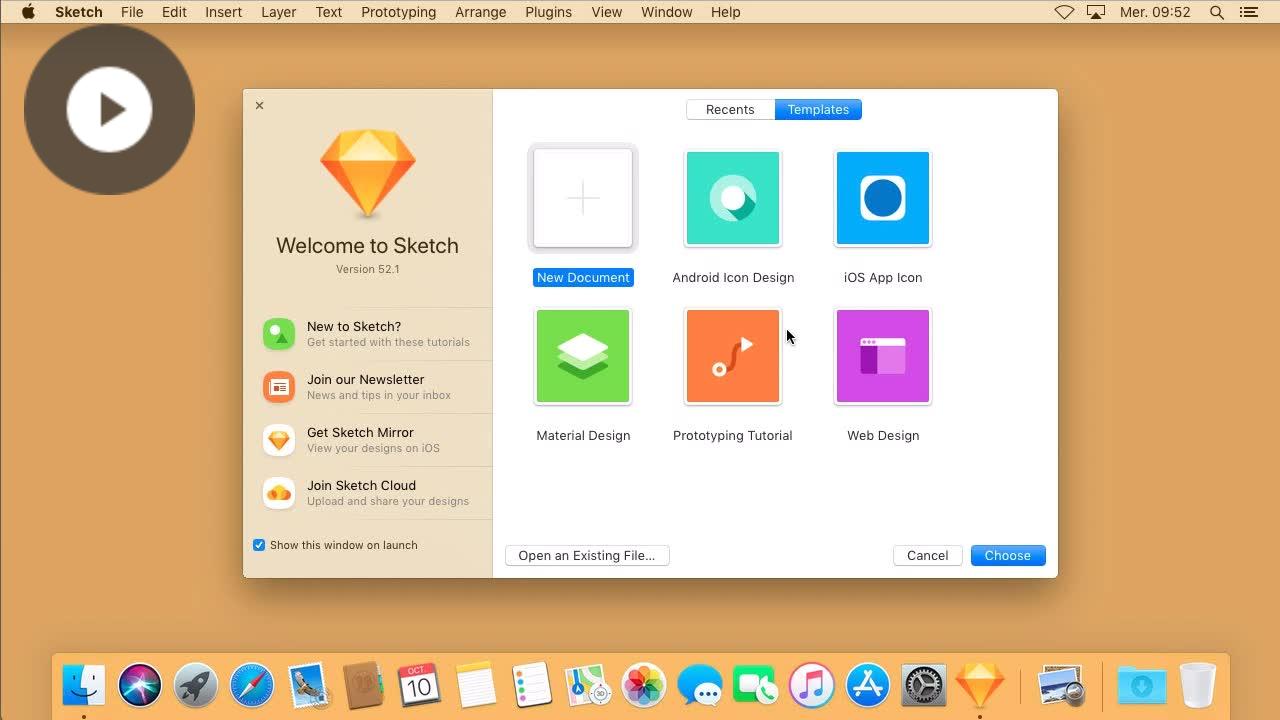Pick the Prototyping Tutorial template icon
This screenshot has height=720, width=1280.
733,356
